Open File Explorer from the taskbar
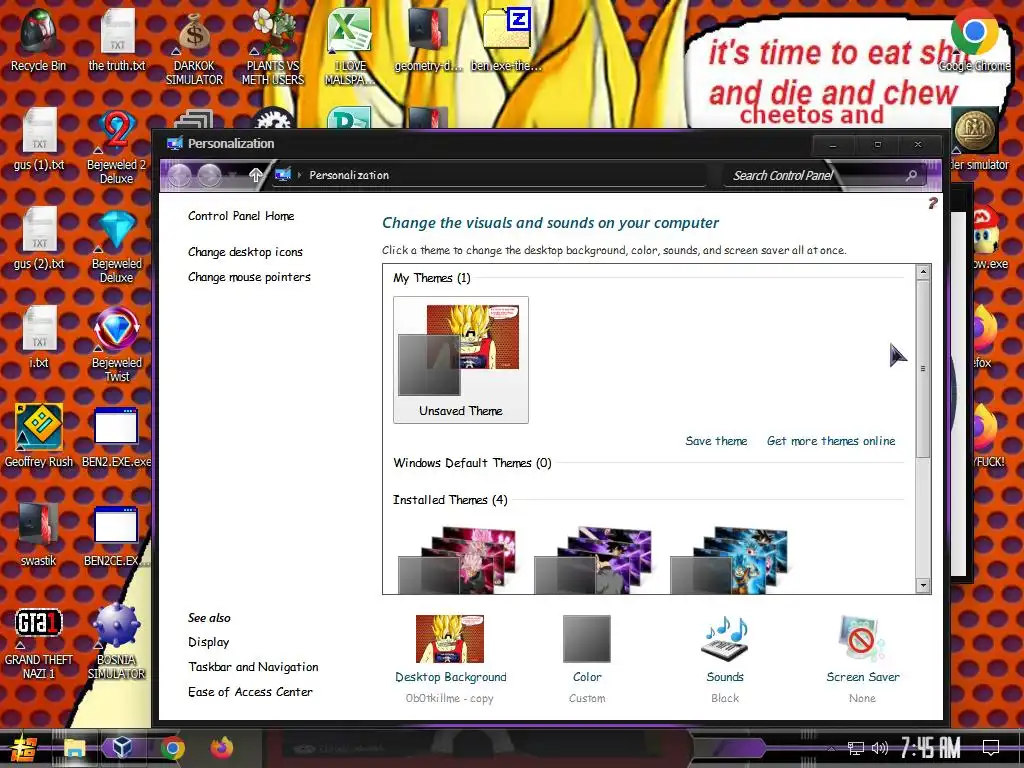1024x768 pixels. coord(74,748)
